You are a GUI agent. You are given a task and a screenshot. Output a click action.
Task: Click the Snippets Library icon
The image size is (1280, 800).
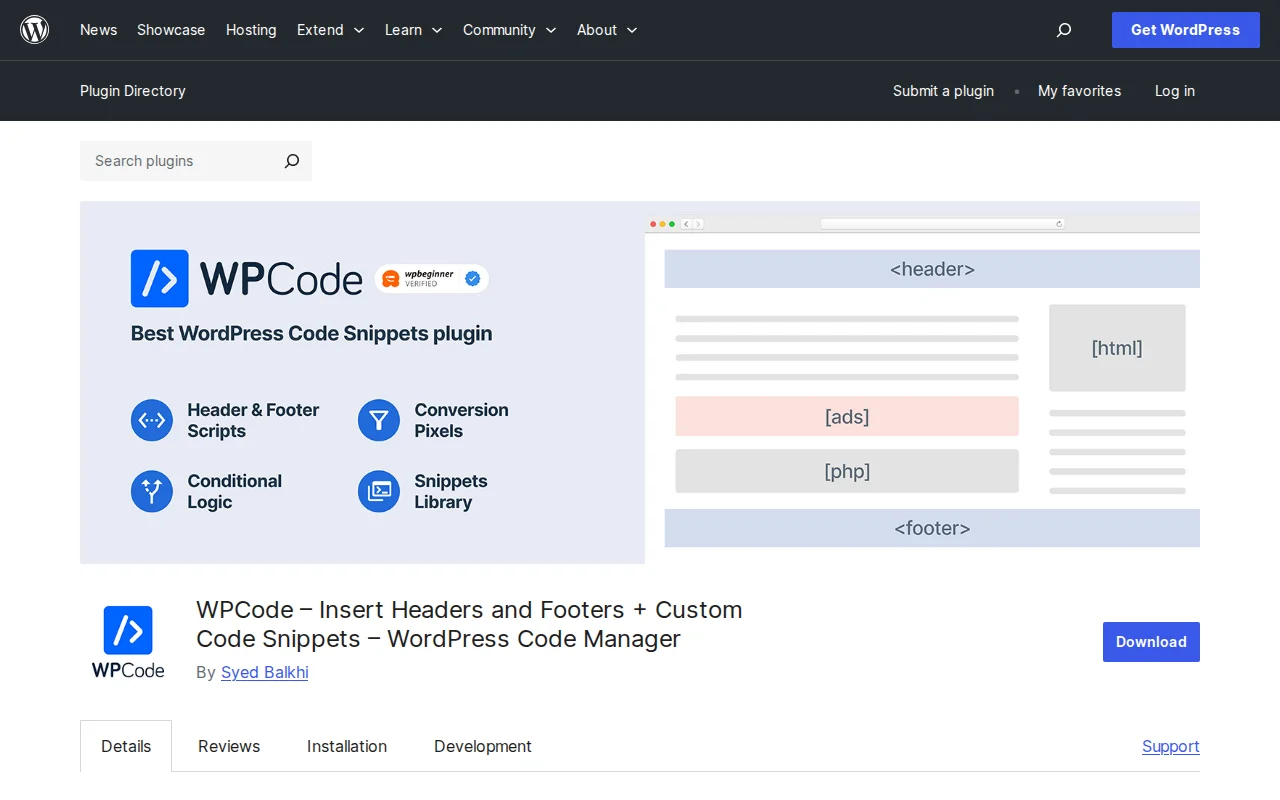[378, 491]
